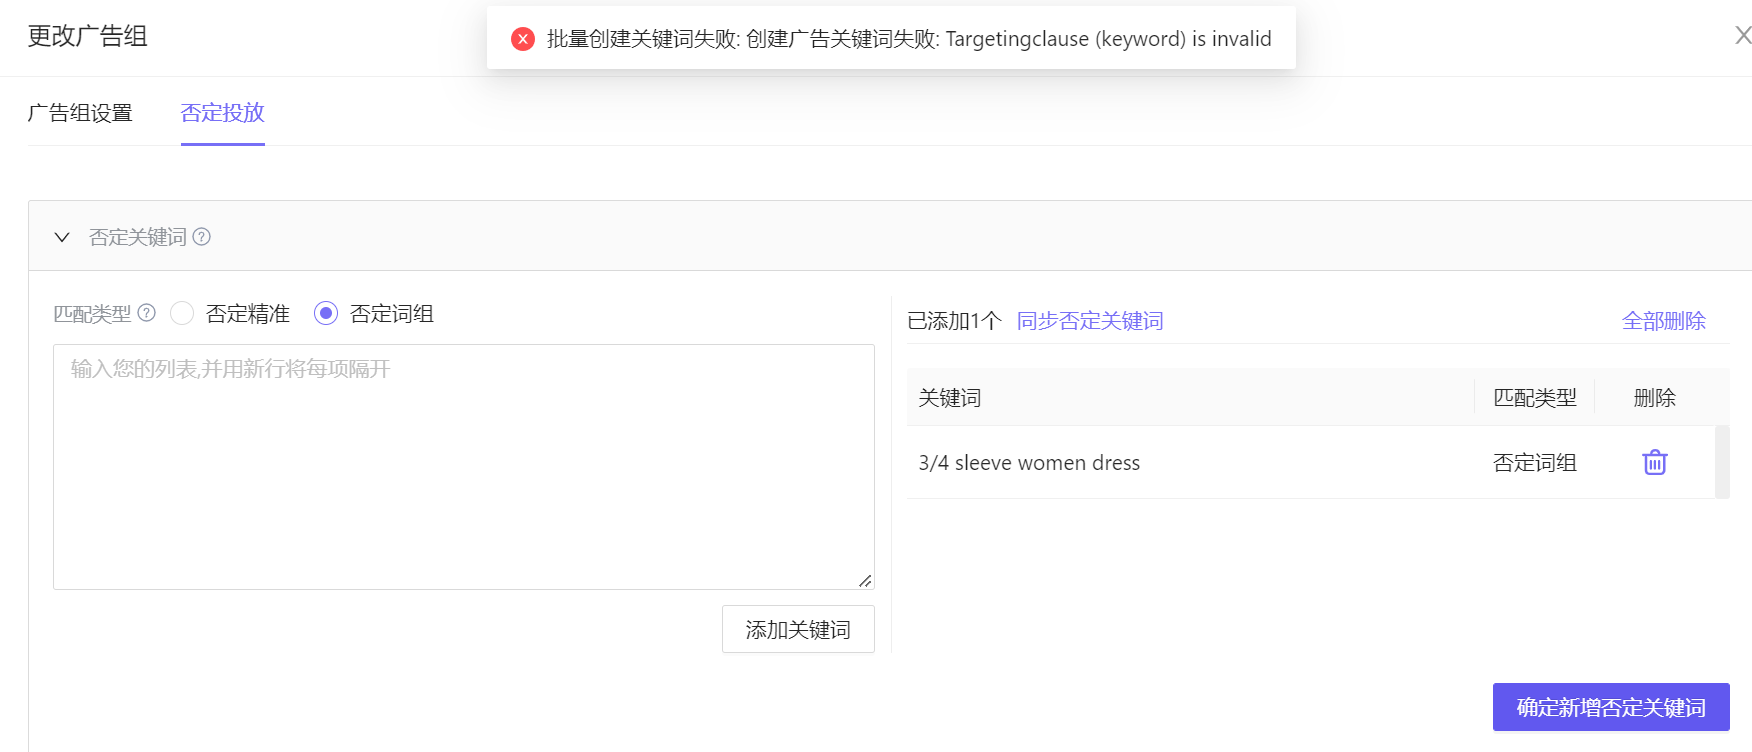Image resolution: width=1752 pixels, height=752 pixels.
Task: Select the 否定词组 radio option
Action: click(326, 313)
